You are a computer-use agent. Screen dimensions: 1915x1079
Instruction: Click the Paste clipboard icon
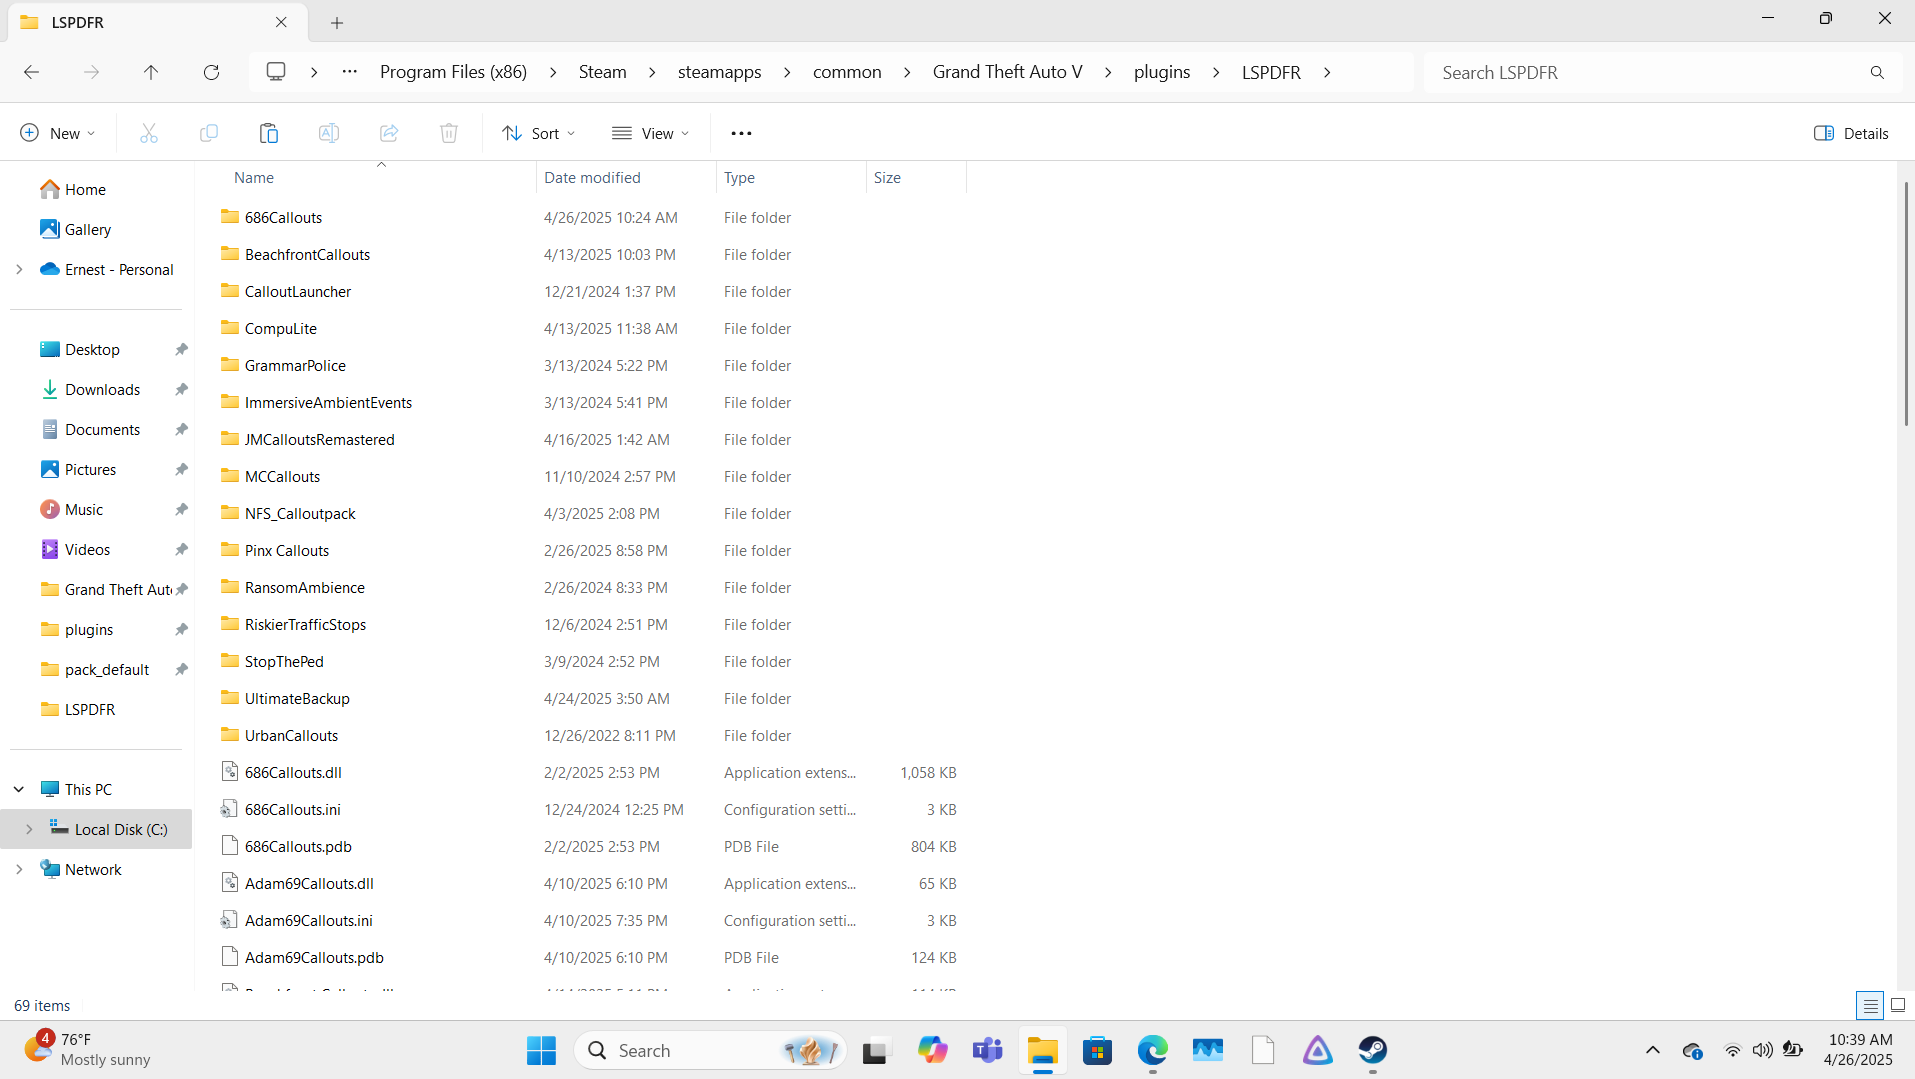(269, 133)
